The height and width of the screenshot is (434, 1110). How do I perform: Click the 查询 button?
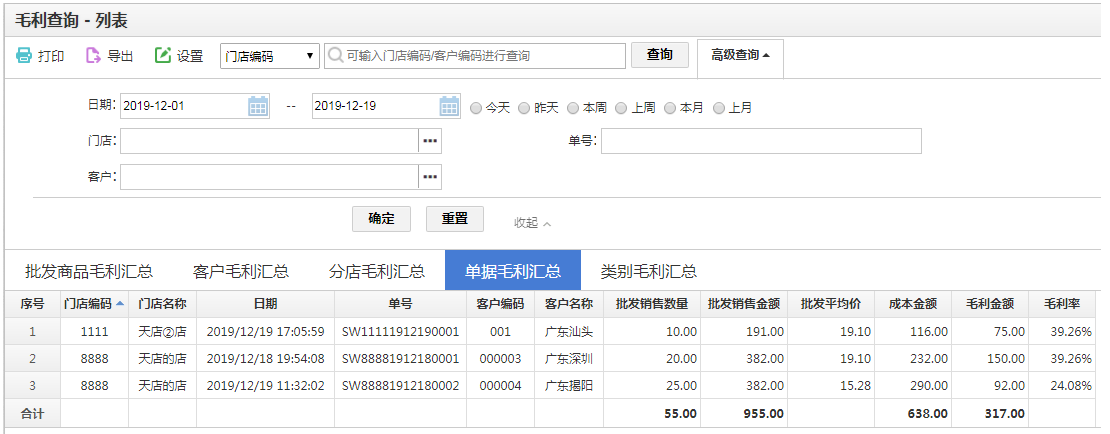[x=660, y=55]
